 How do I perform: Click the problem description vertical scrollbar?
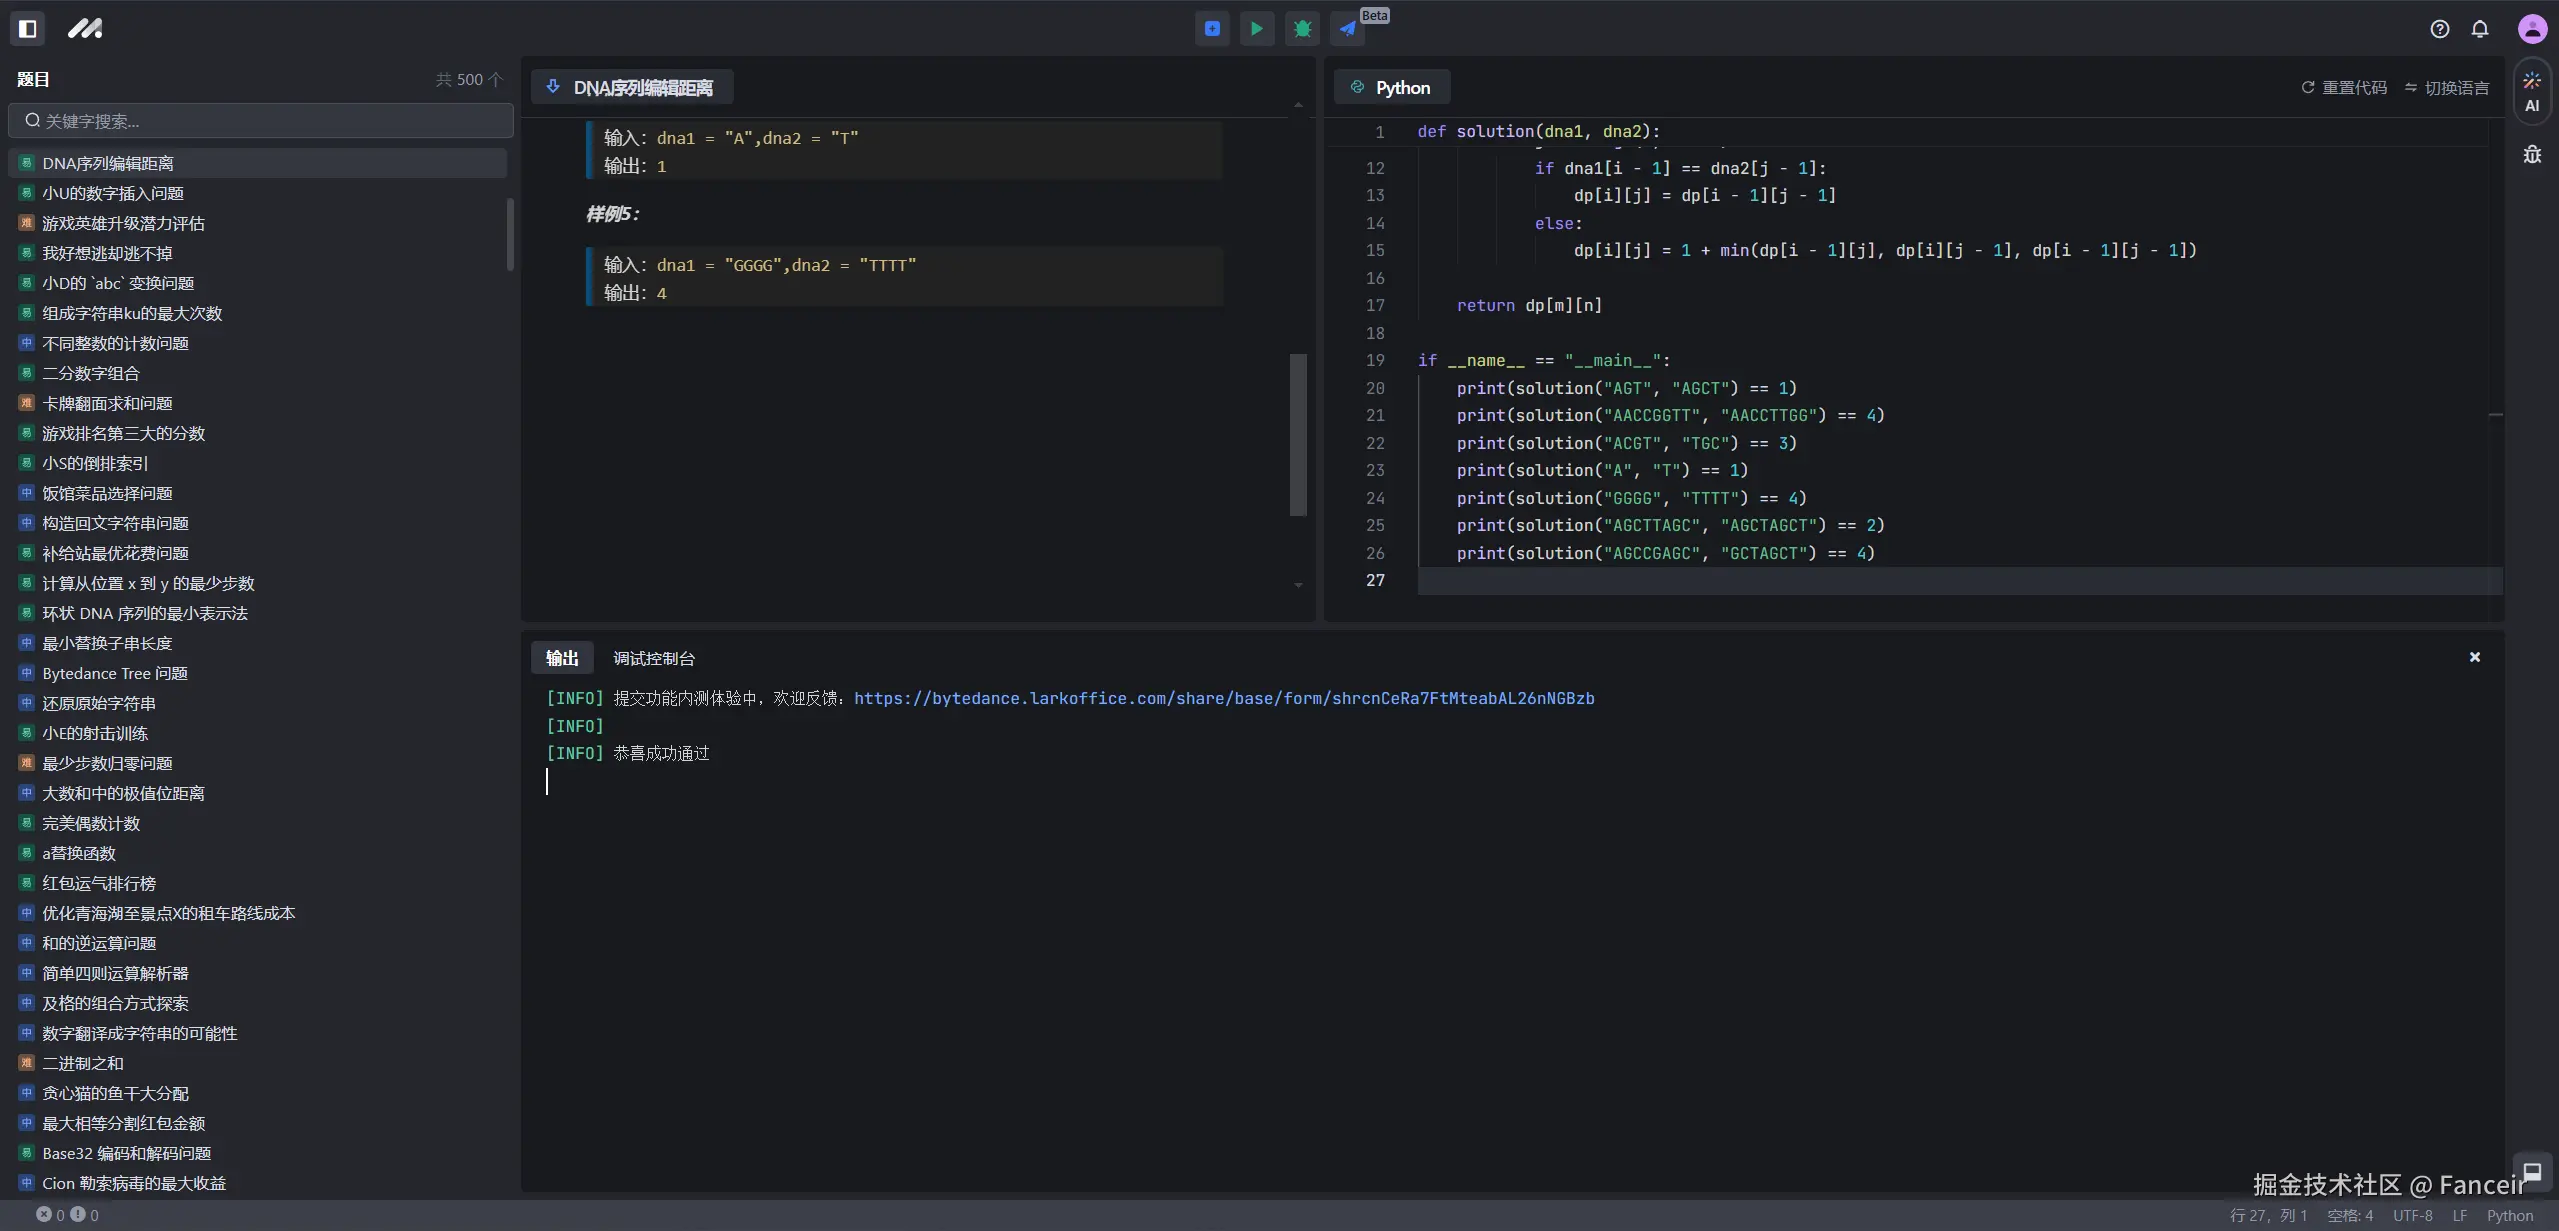[1298, 434]
